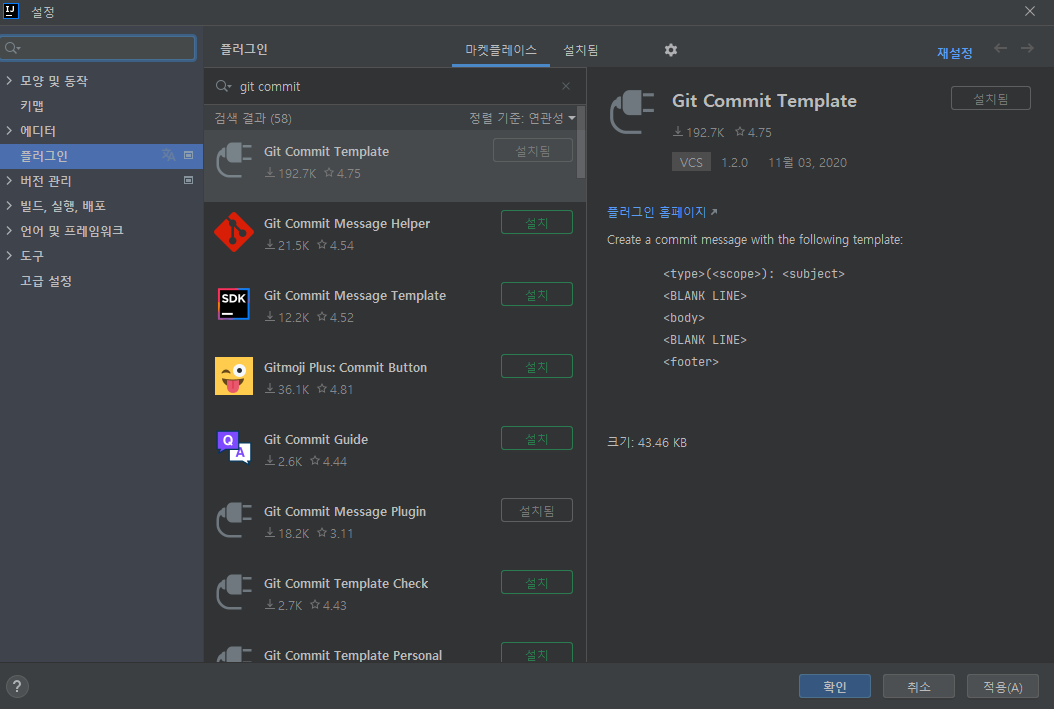Click the Git Commit Template plug icon
Screen dimensions: 1054x709
[x=233, y=161]
